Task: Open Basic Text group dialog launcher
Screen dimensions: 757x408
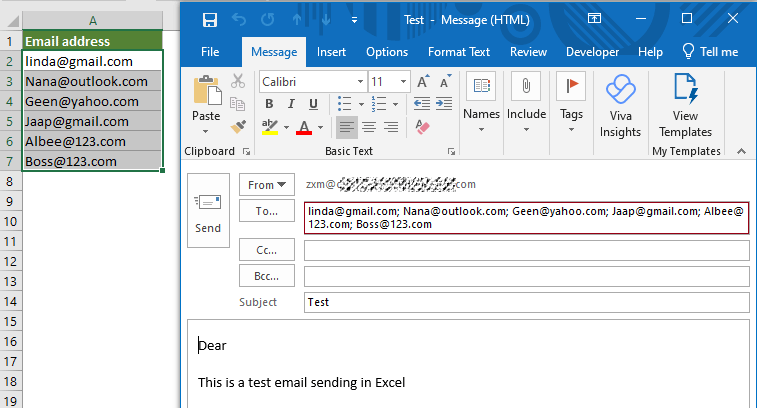Action: 451,152
